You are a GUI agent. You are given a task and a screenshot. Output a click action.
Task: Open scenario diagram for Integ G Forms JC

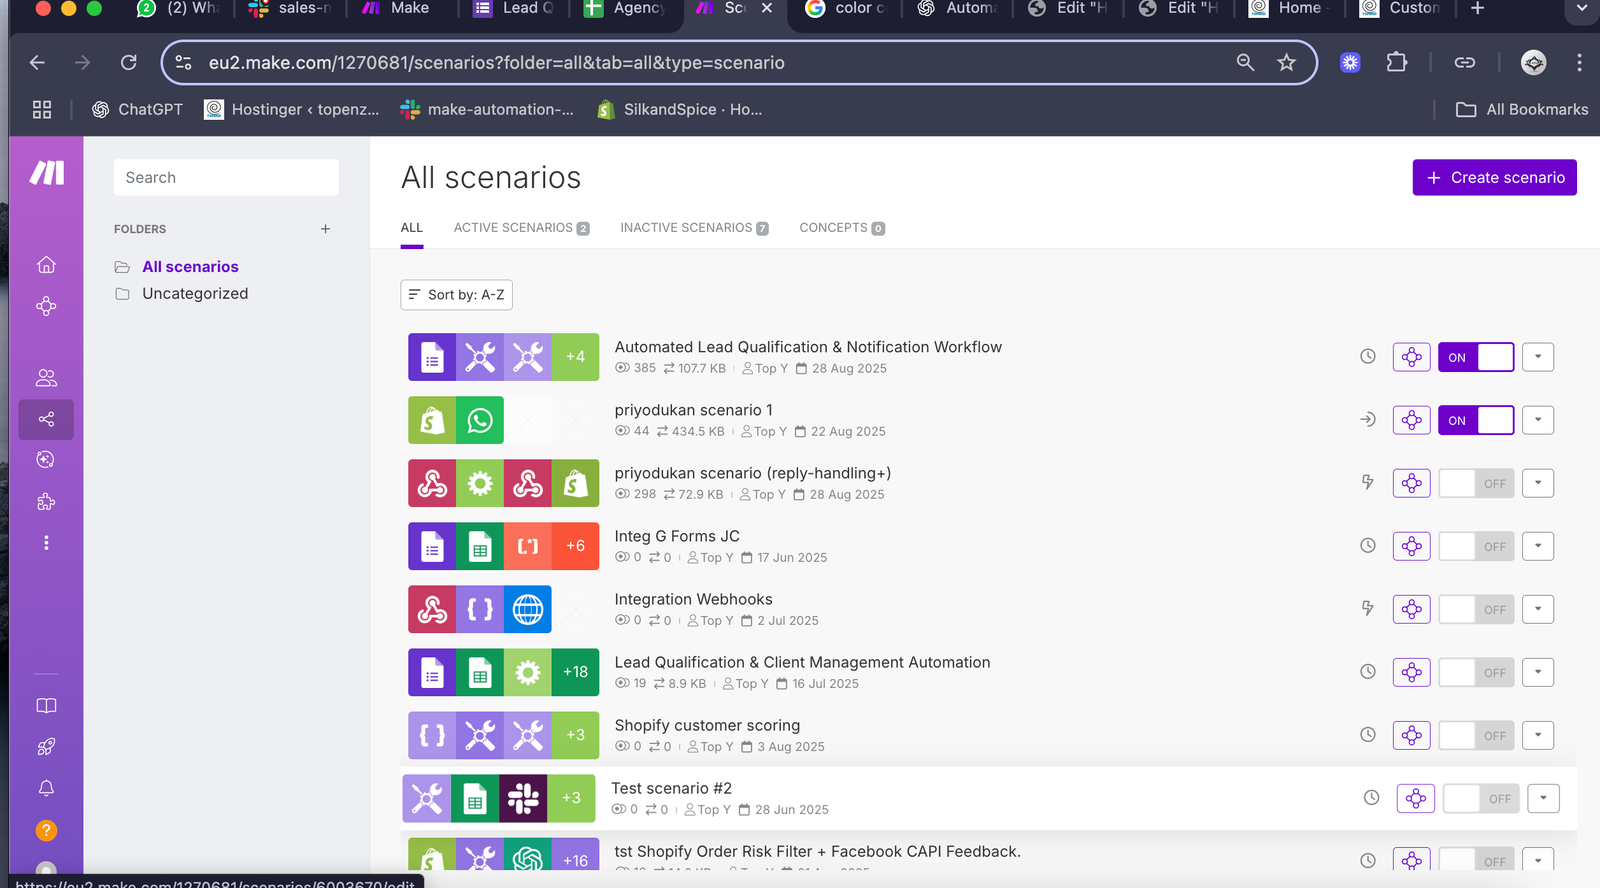coord(1411,546)
